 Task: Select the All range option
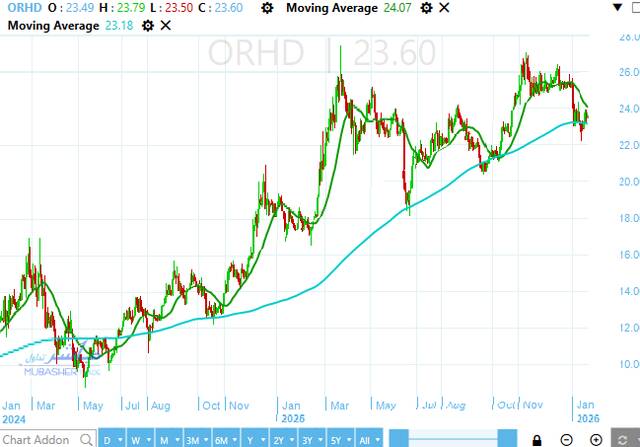(367, 439)
